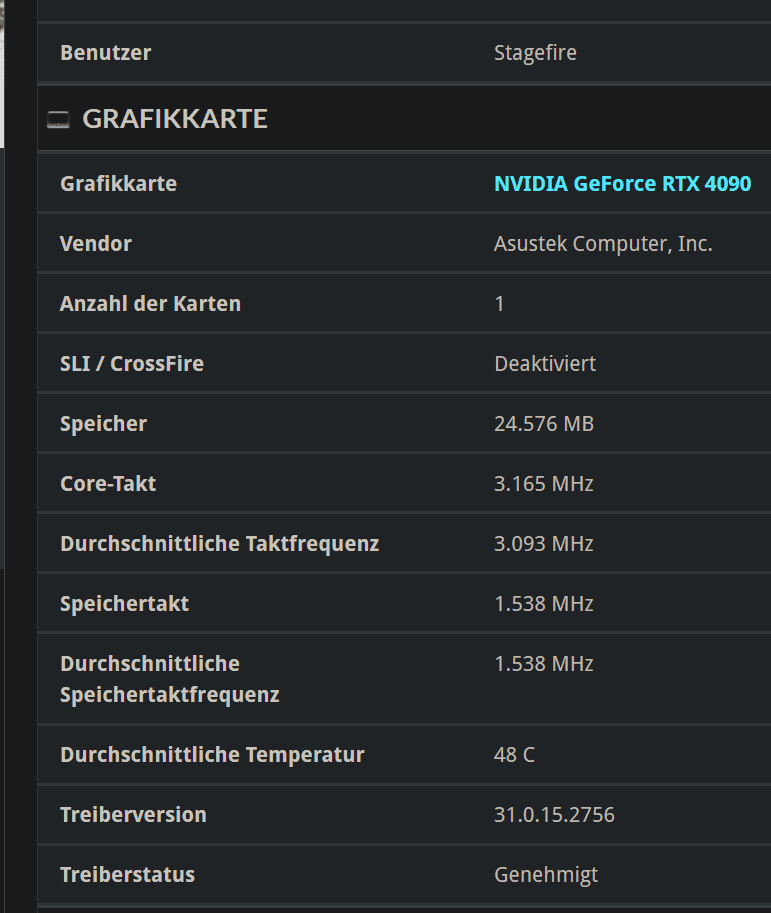Select driver version 31.0.15.2756
The height and width of the screenshot is (913, 771).
pyautogui.click(x=554, y=815)
